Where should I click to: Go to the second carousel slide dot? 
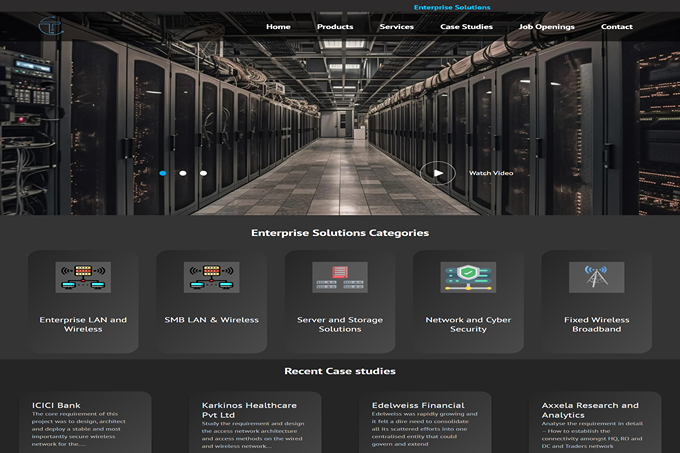183,173
